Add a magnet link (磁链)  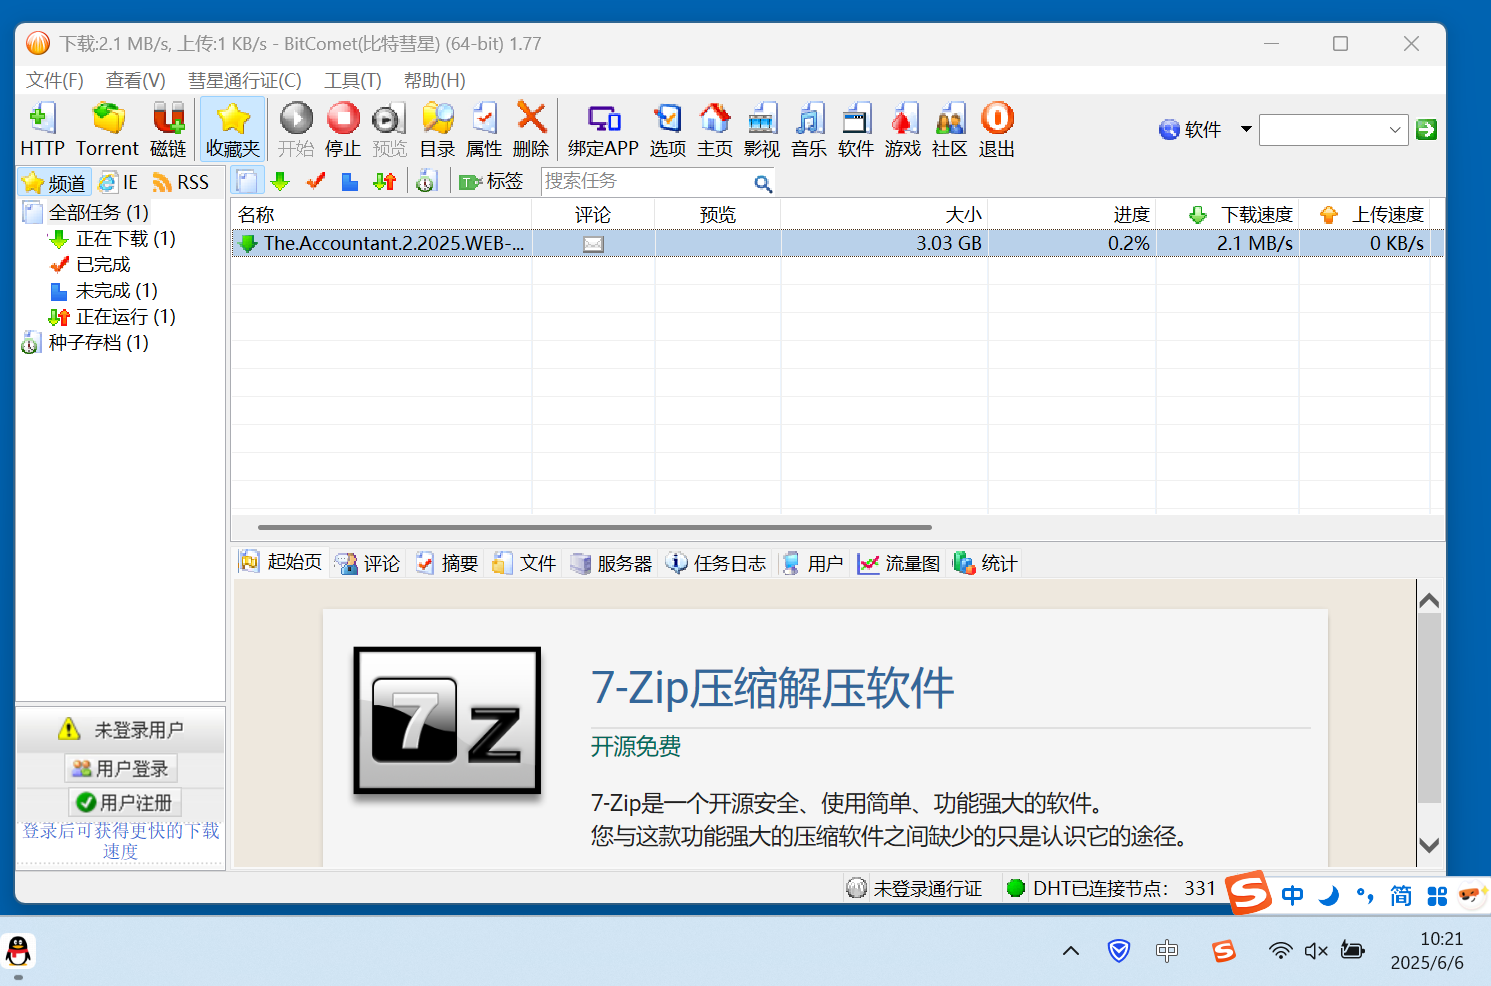168,129
